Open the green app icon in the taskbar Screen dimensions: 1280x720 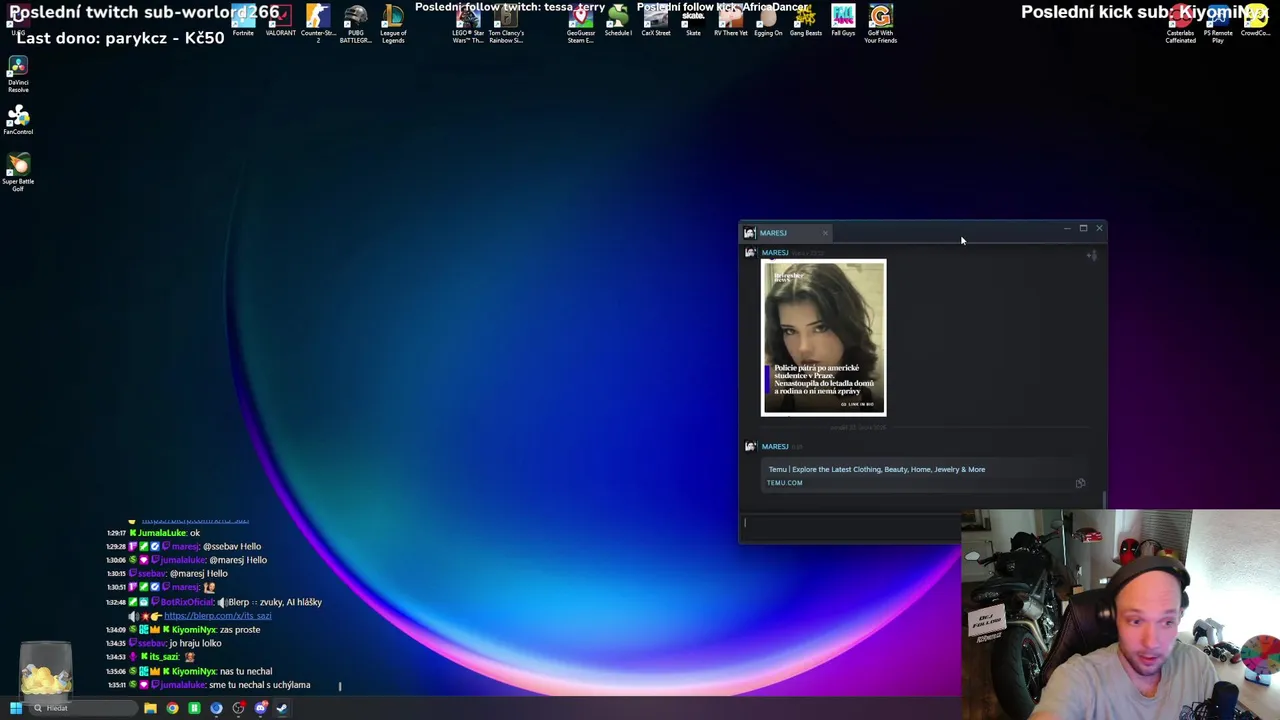[194, 708]
